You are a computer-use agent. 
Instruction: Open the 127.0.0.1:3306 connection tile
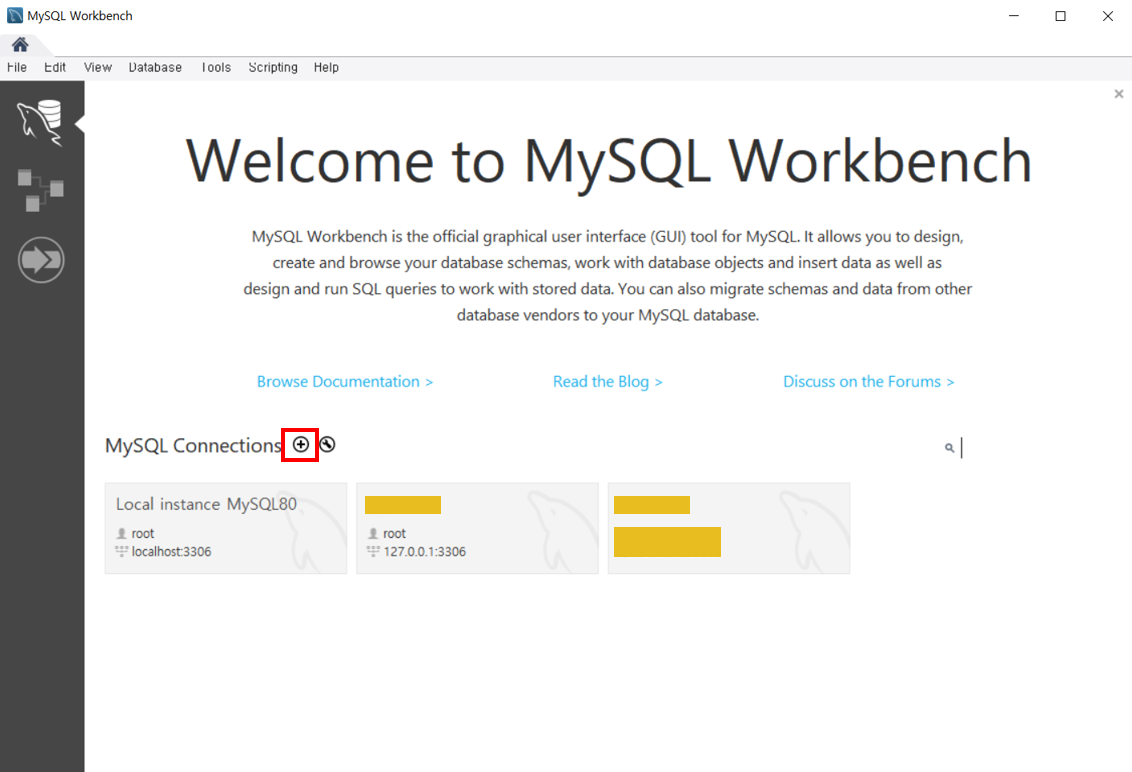[477, 528]
